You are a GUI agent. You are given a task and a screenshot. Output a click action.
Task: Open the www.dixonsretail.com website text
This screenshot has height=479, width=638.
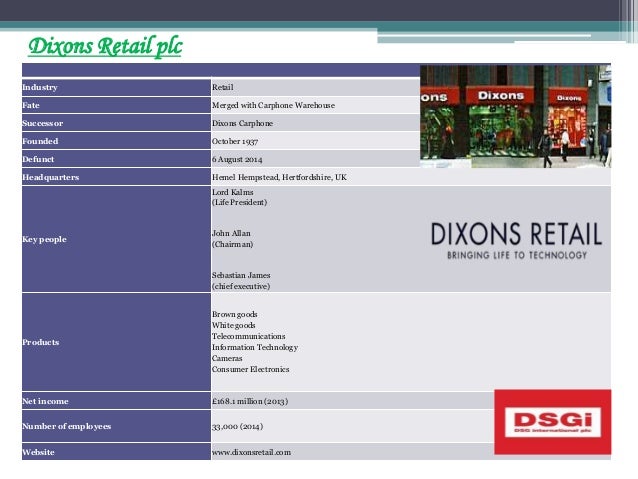251,452
